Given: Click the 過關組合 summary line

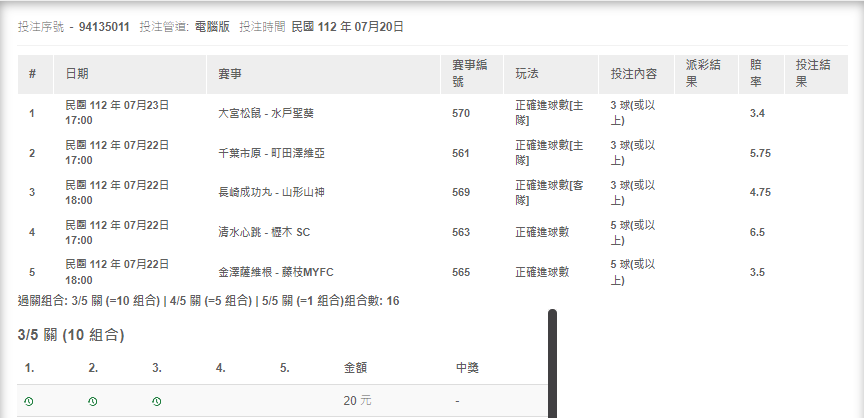Looking at the screenshot, I should 209,301.
